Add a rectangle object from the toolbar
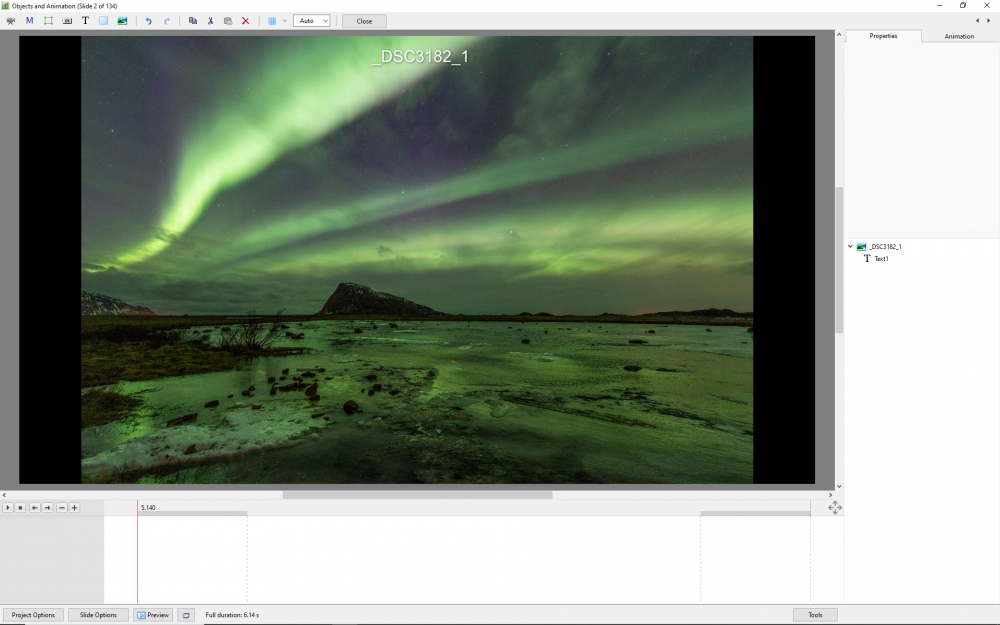 (103, 21)
